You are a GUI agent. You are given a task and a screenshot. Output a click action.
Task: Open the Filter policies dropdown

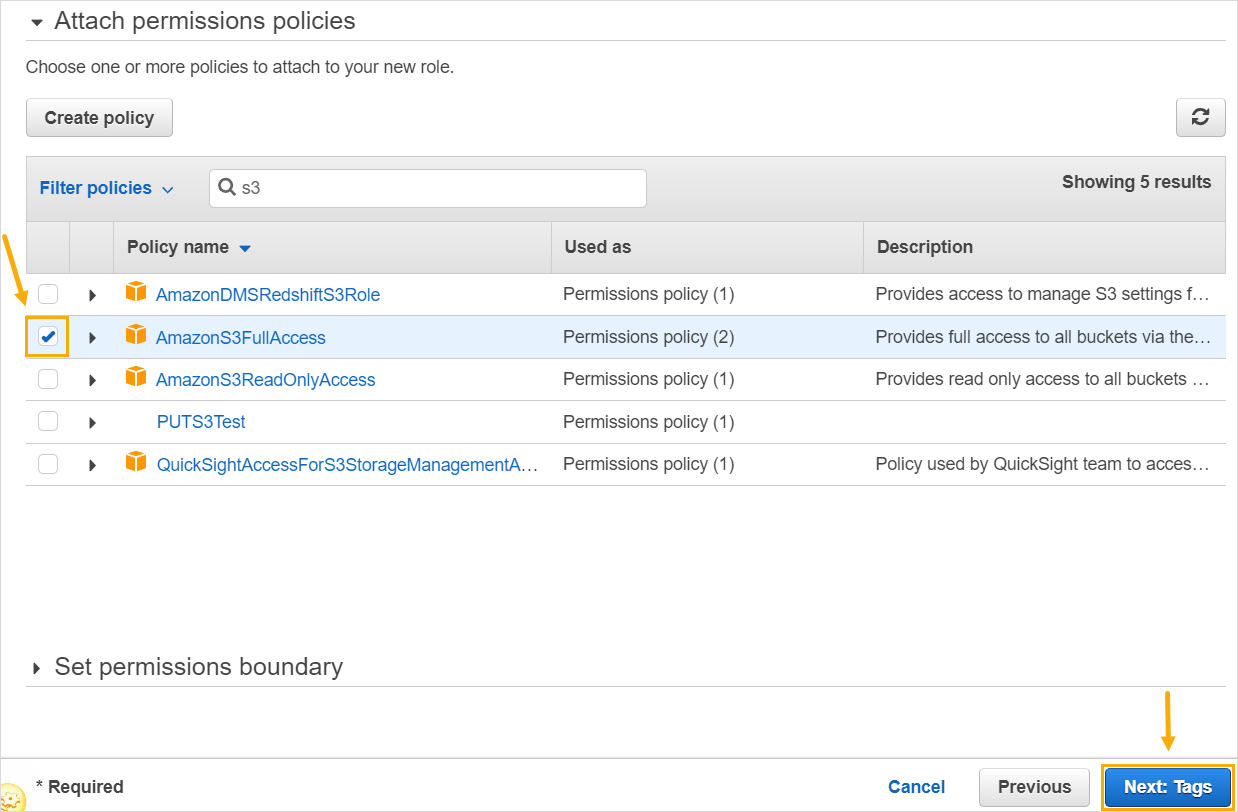tap(106, 188)
